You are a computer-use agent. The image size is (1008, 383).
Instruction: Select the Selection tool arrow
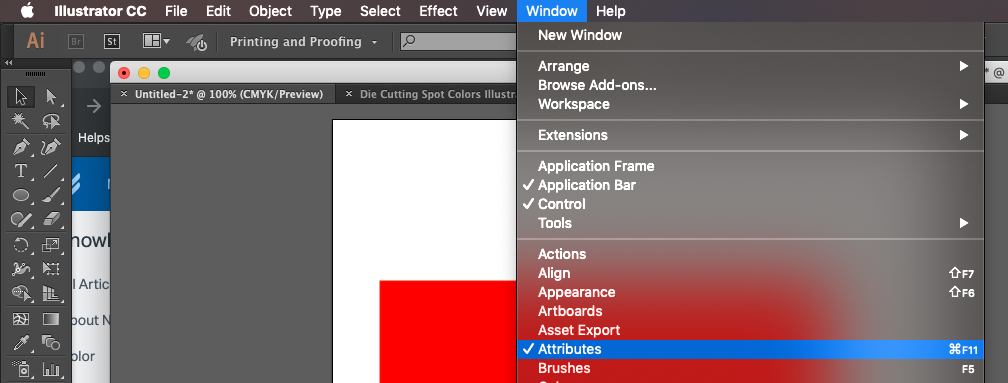point(21,97)
